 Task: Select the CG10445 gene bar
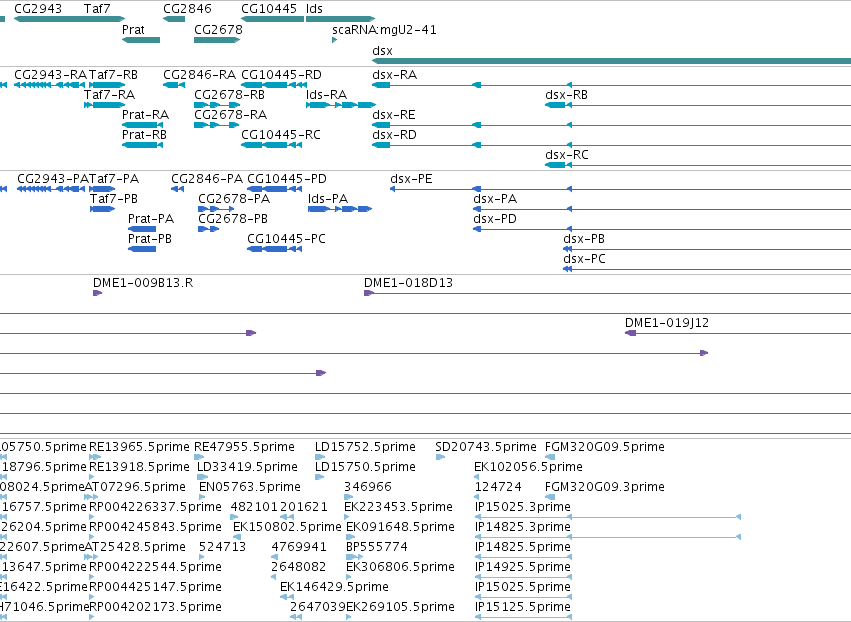[272, 19]
